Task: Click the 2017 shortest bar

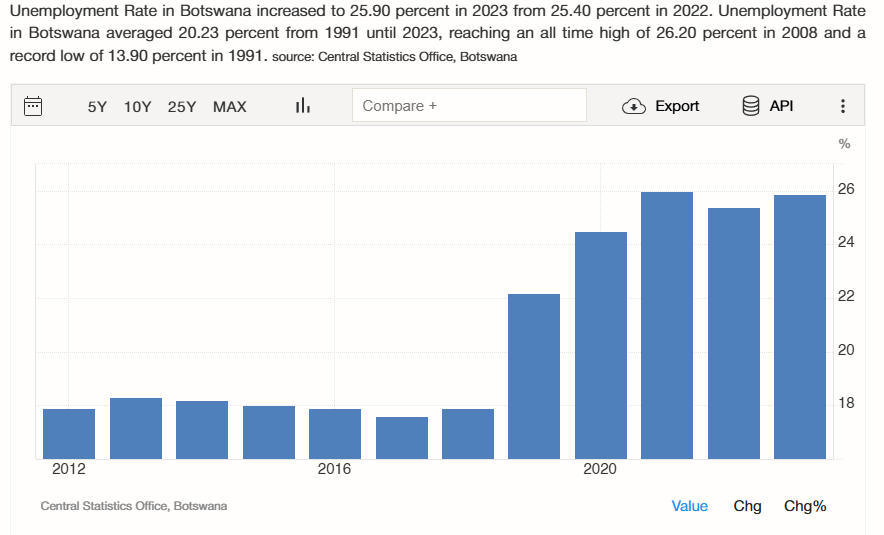Action: click(x=402, y=437)
